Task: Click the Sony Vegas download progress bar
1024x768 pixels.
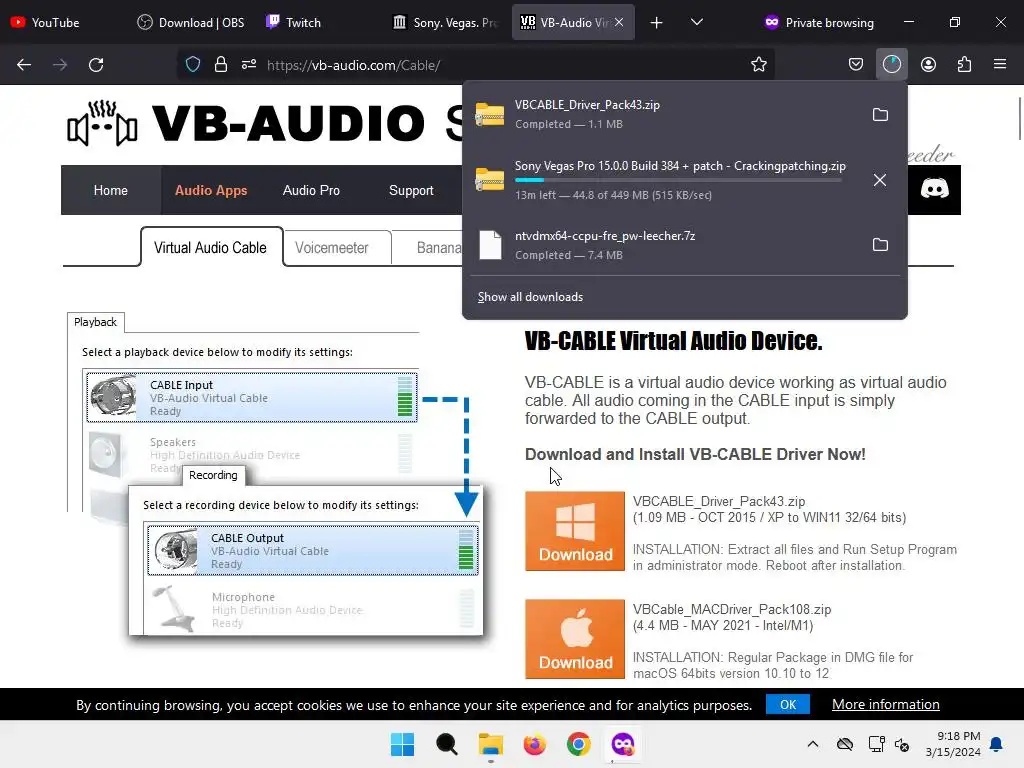Action: point(678,180)
